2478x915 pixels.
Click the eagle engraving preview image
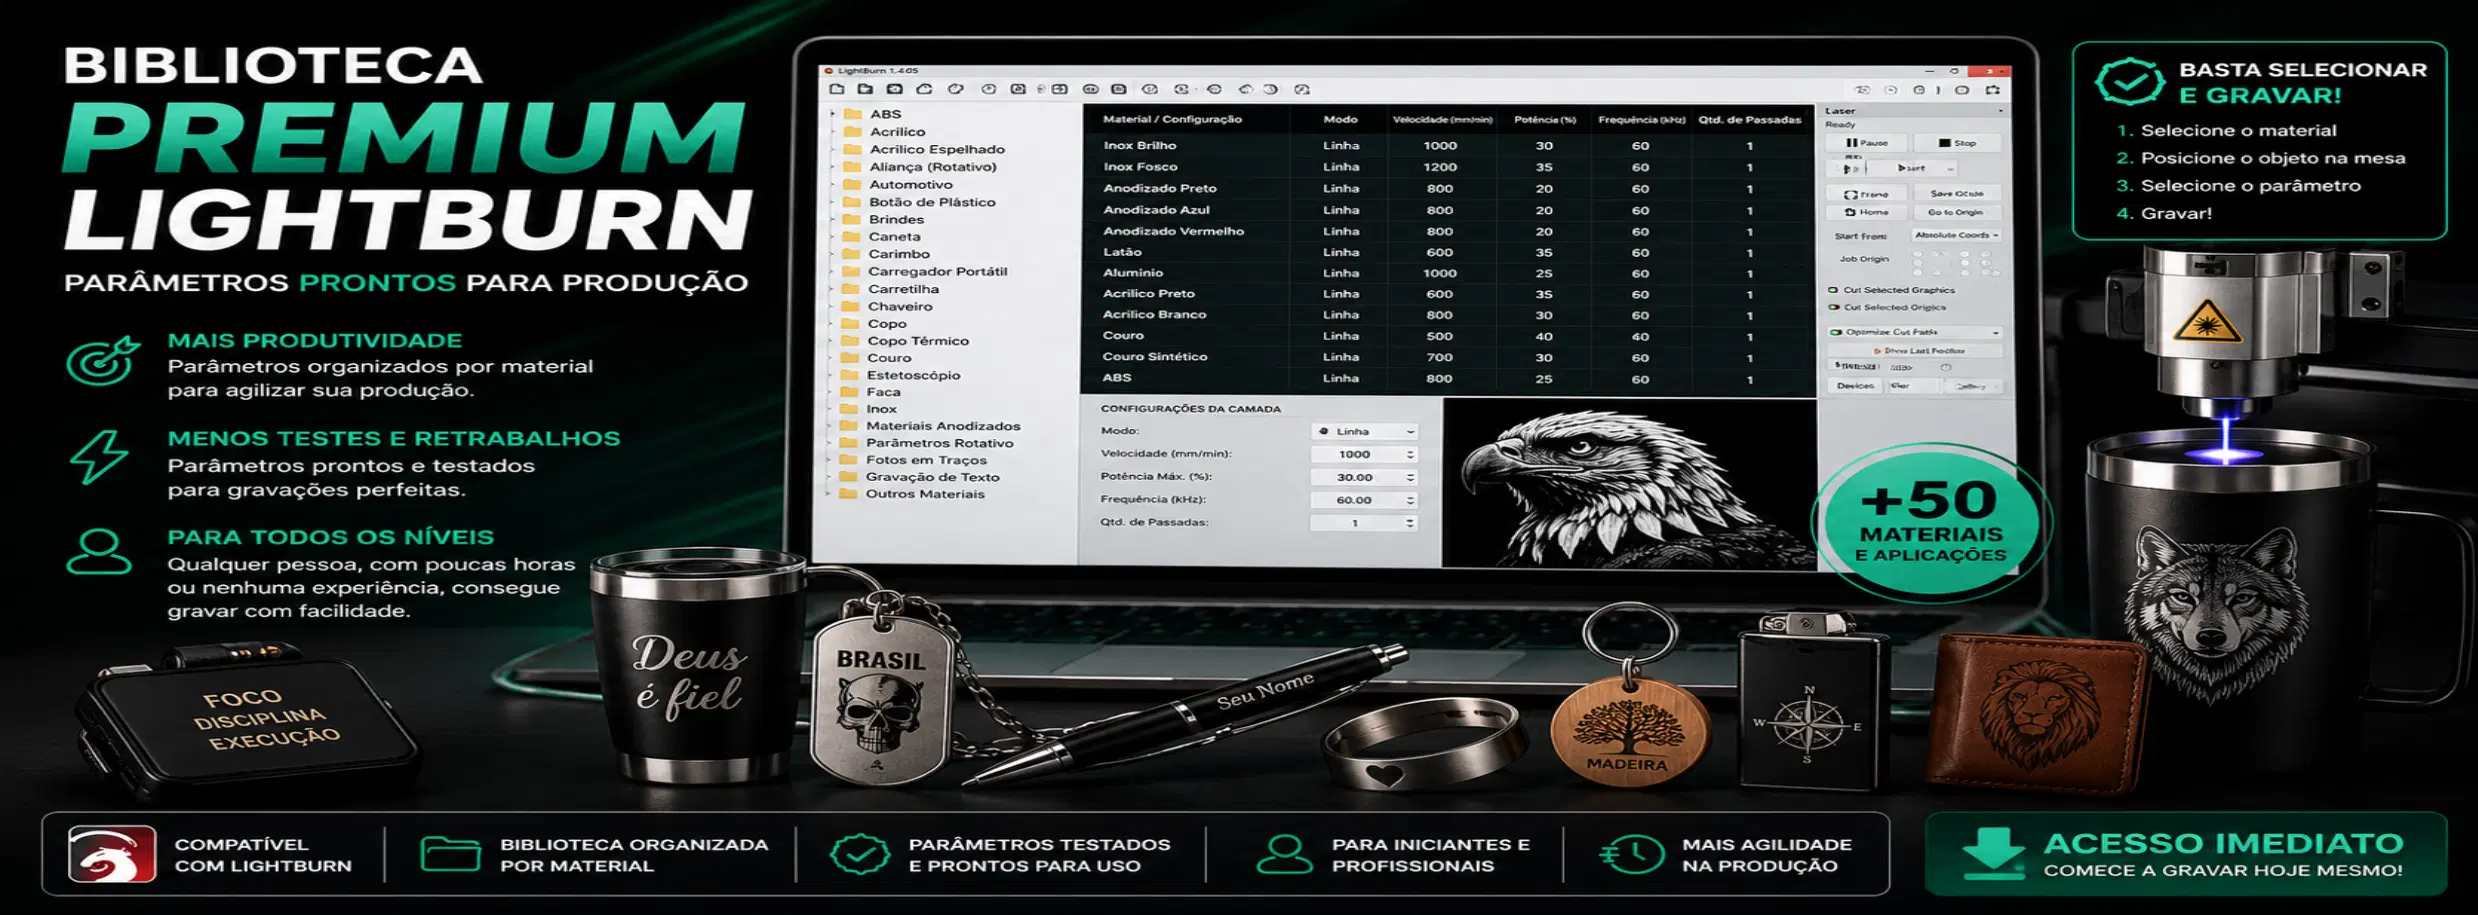click(1629, 484)
